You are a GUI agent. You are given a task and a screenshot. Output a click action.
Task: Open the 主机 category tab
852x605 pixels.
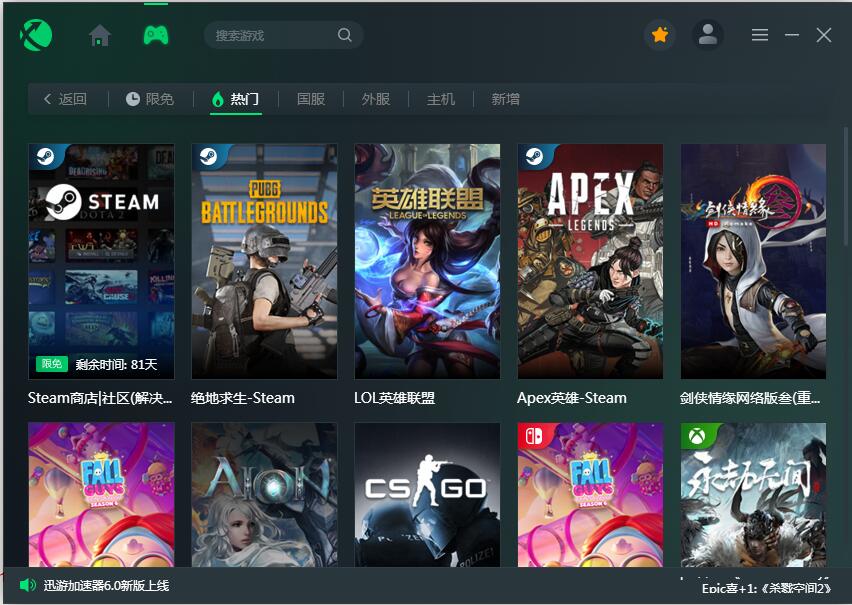pyautogui.click(x=440, y=98)
